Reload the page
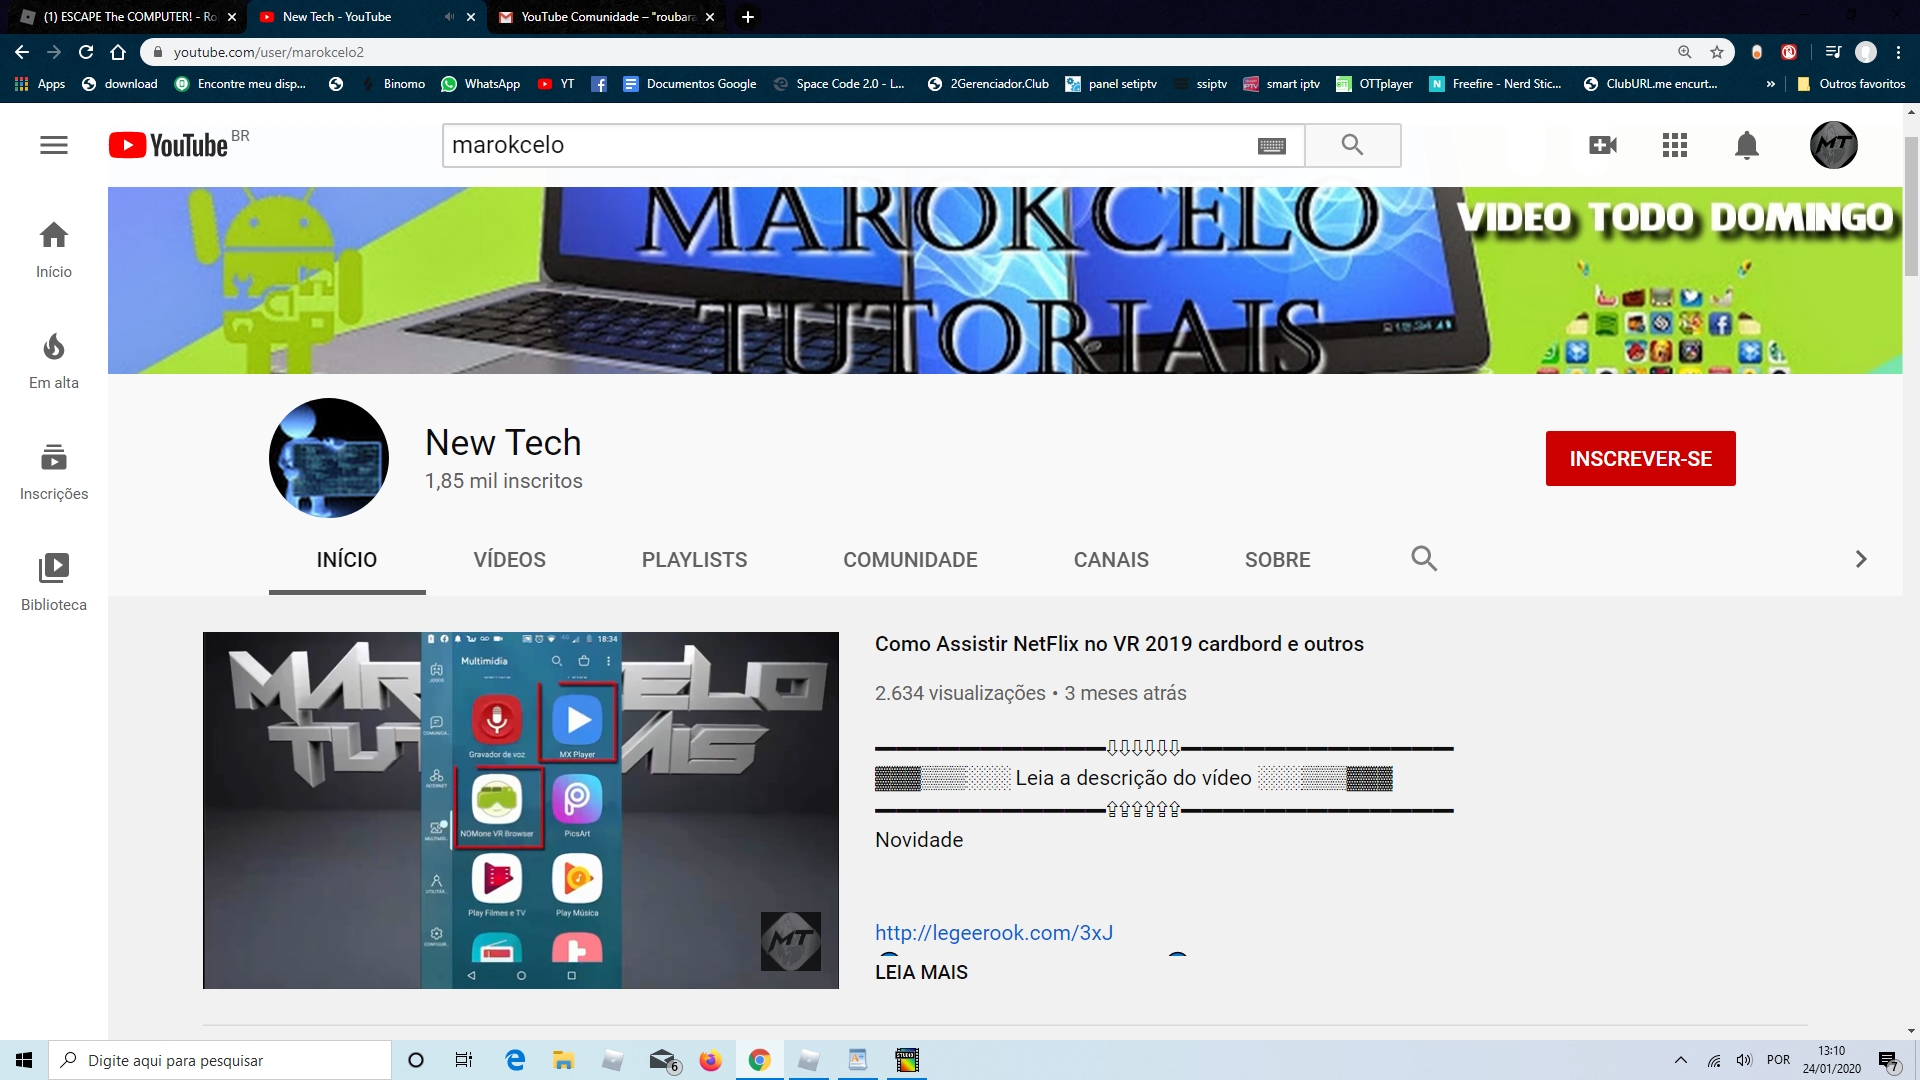1920x1080 pixels. [86, 52]
